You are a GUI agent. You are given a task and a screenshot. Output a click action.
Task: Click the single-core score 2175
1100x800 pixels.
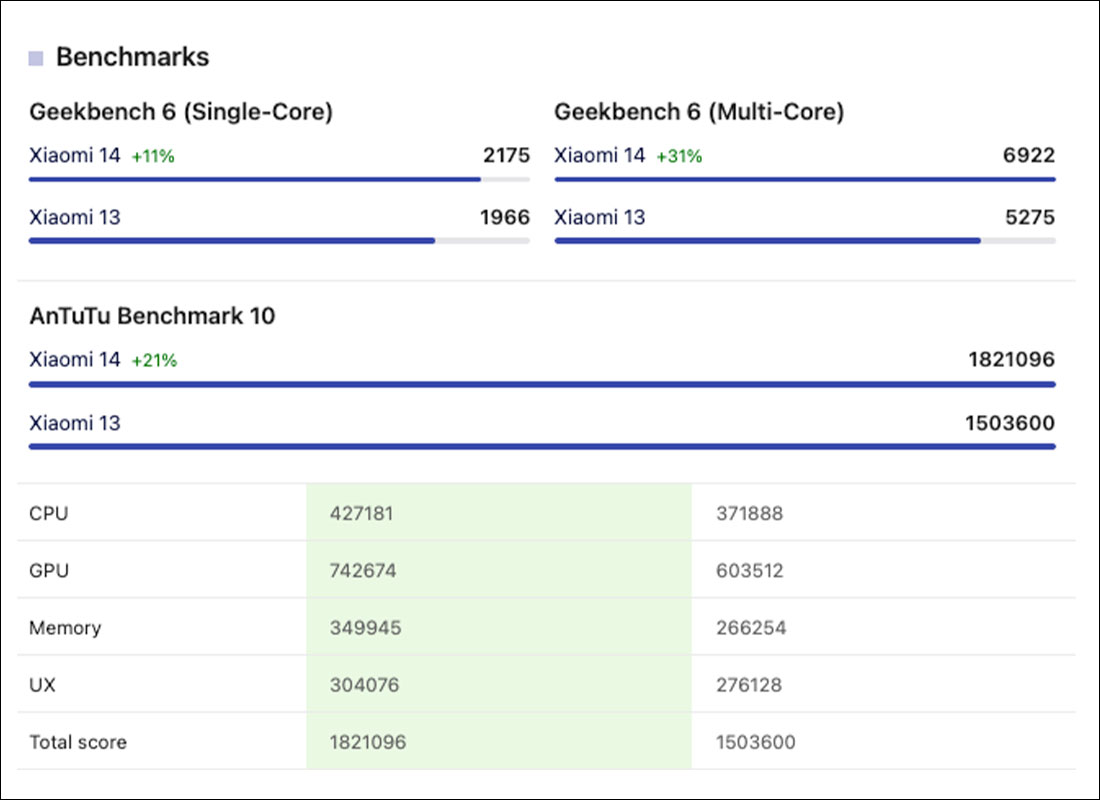507,155
